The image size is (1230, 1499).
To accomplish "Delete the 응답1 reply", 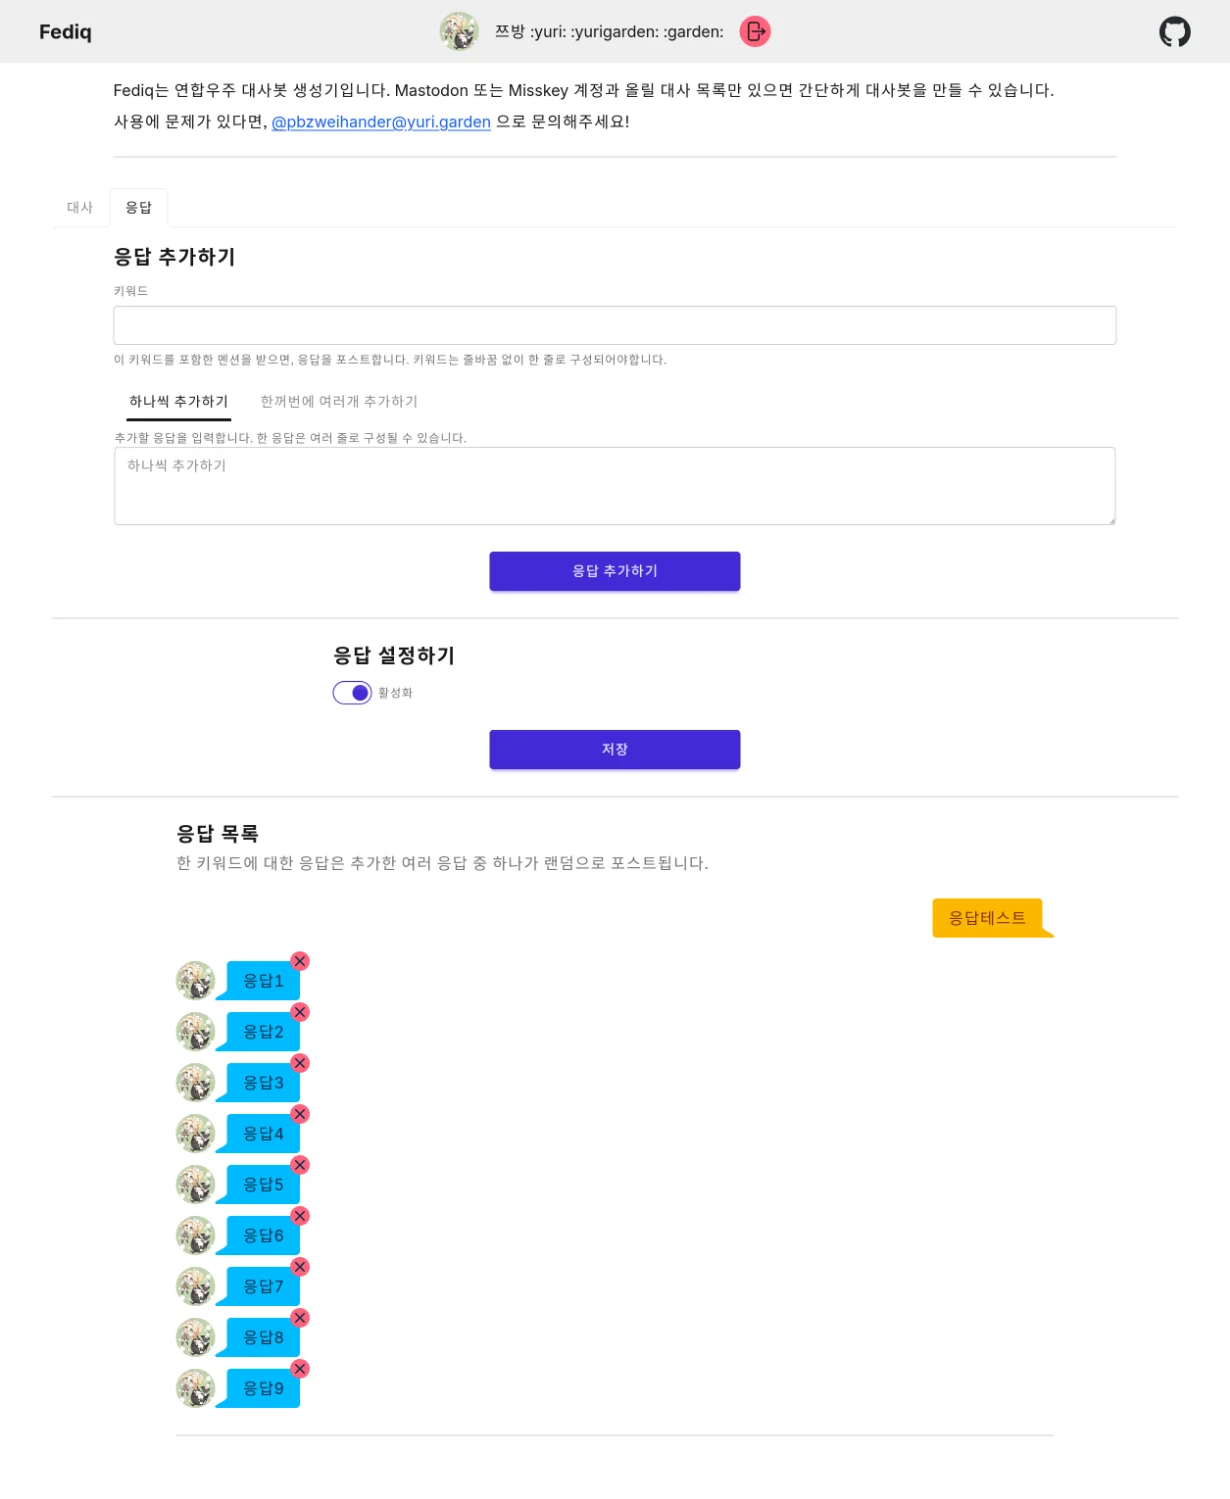I will pos(300,961).
